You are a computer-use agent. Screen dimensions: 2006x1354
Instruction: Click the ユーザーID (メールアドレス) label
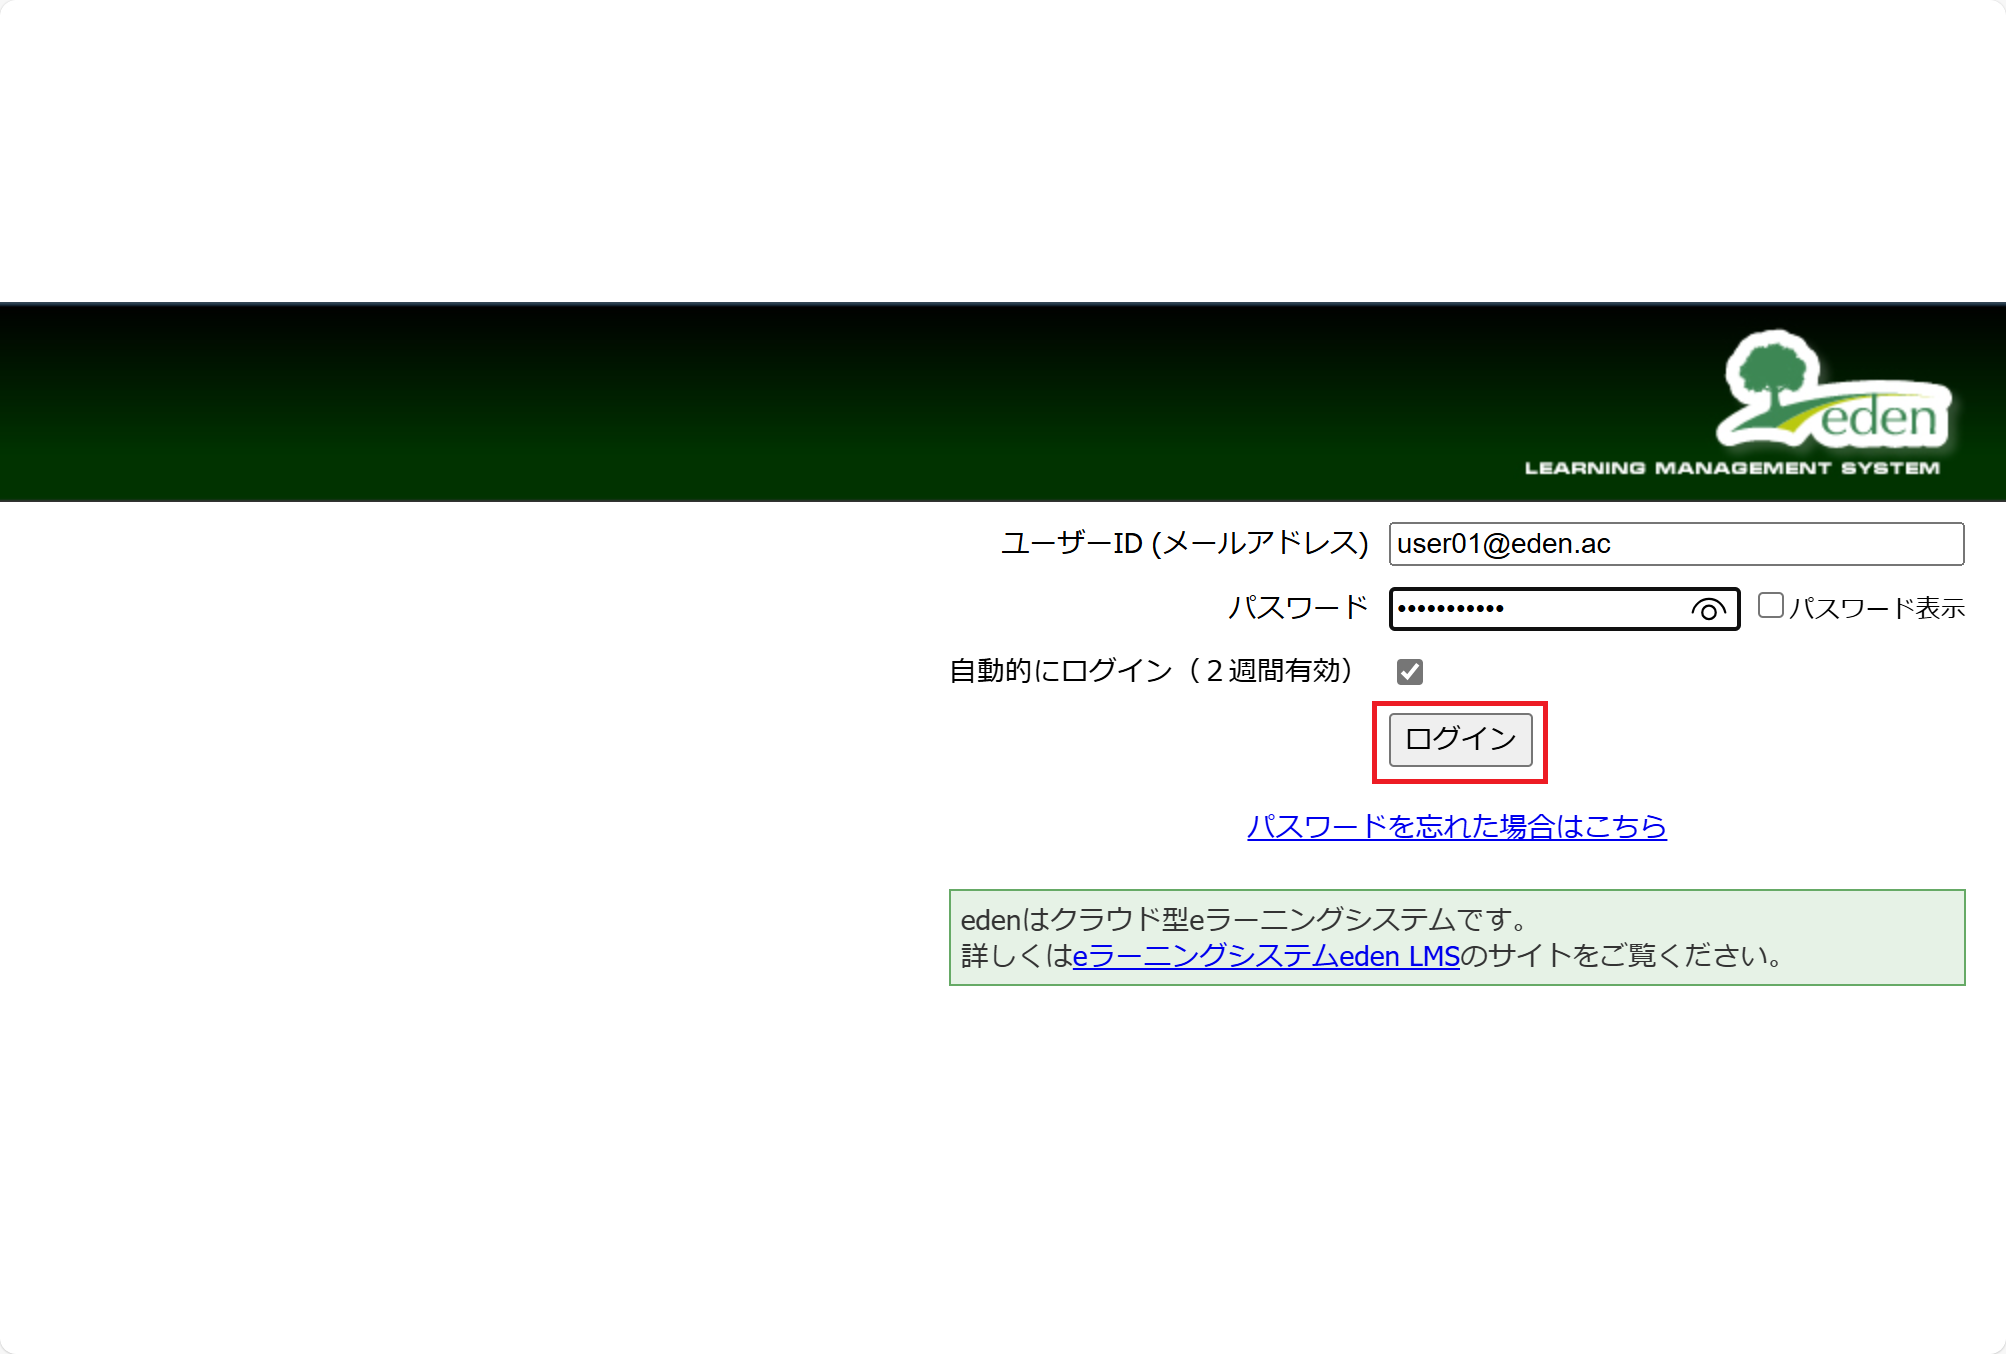pos(1185,543)
